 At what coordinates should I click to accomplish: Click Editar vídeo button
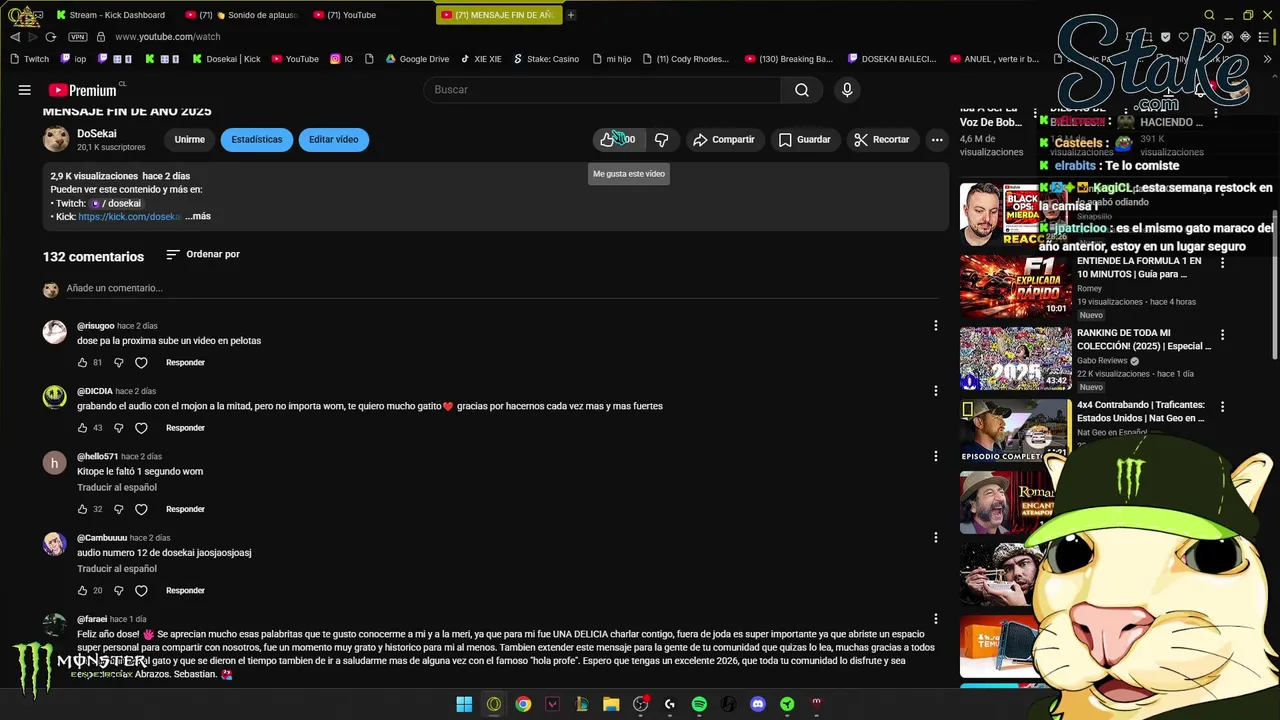pyautogui.click(x=334, y=140)
